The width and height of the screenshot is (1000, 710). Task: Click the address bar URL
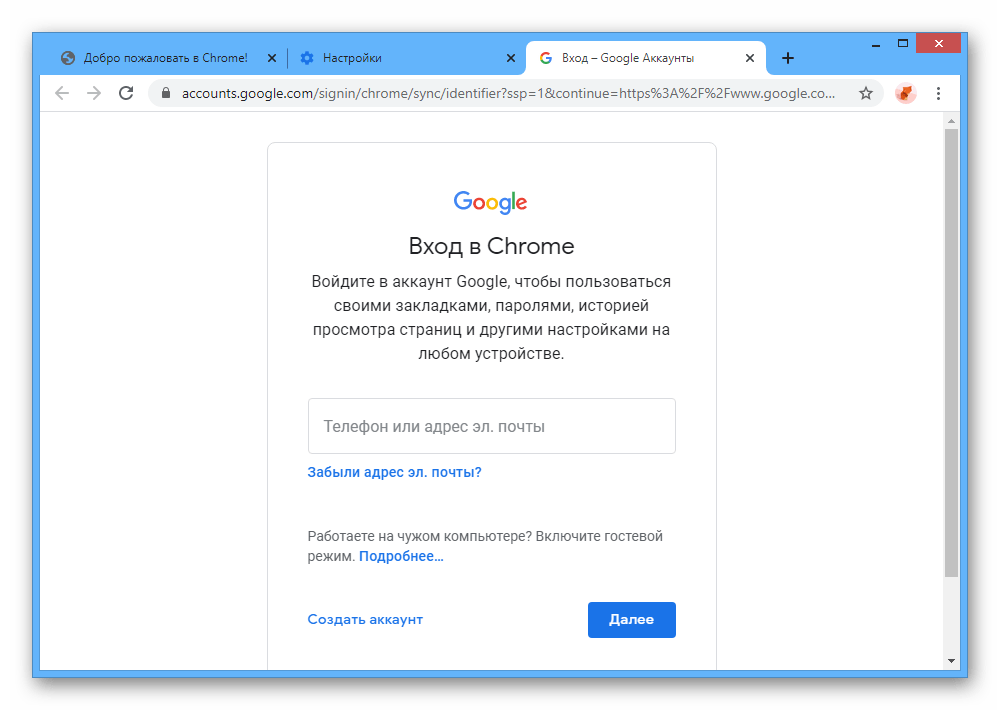[x=500, y=93]
